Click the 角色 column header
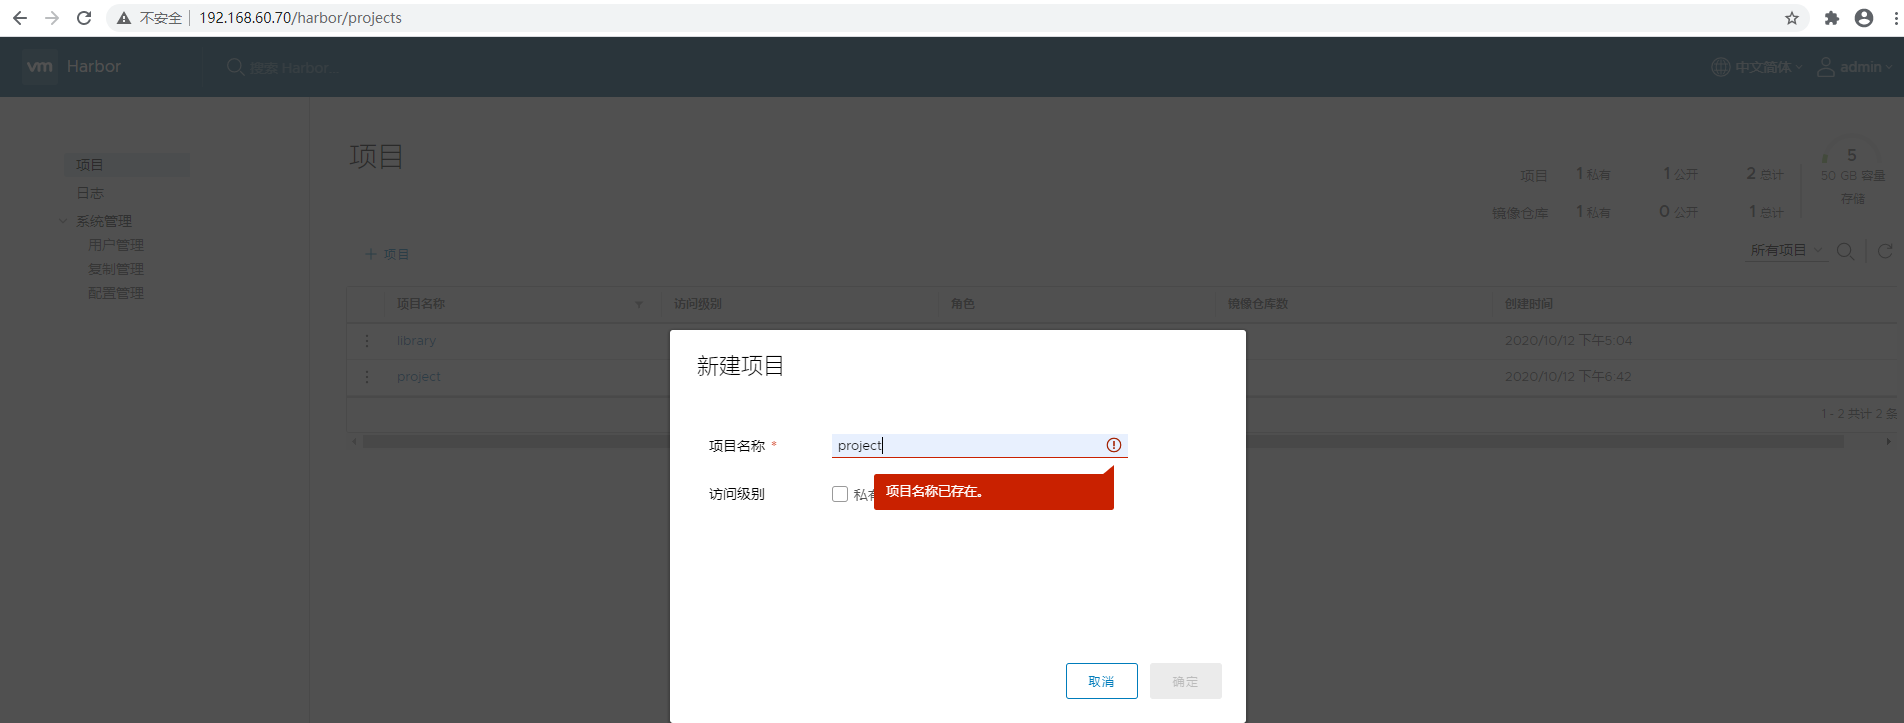The image size is (1904, 723). (x=963, y=304)
